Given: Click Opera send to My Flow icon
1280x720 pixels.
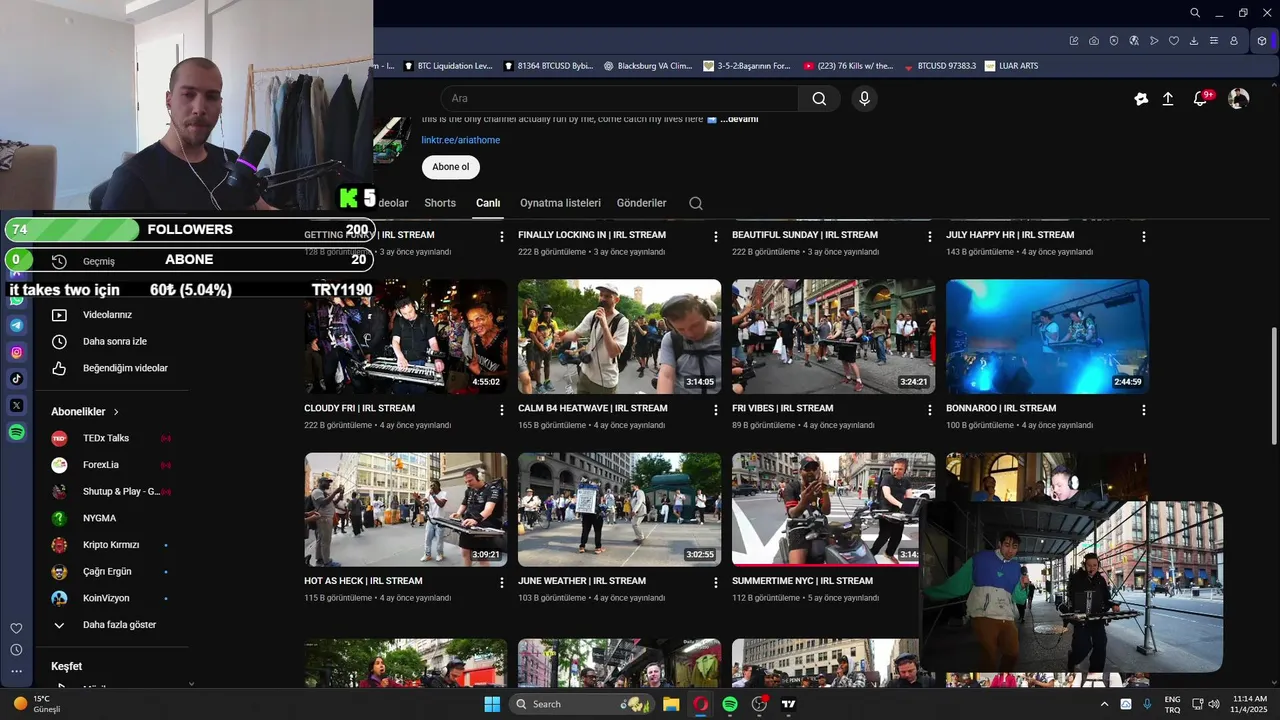Looking at the screenshot, I should 1154,41.
